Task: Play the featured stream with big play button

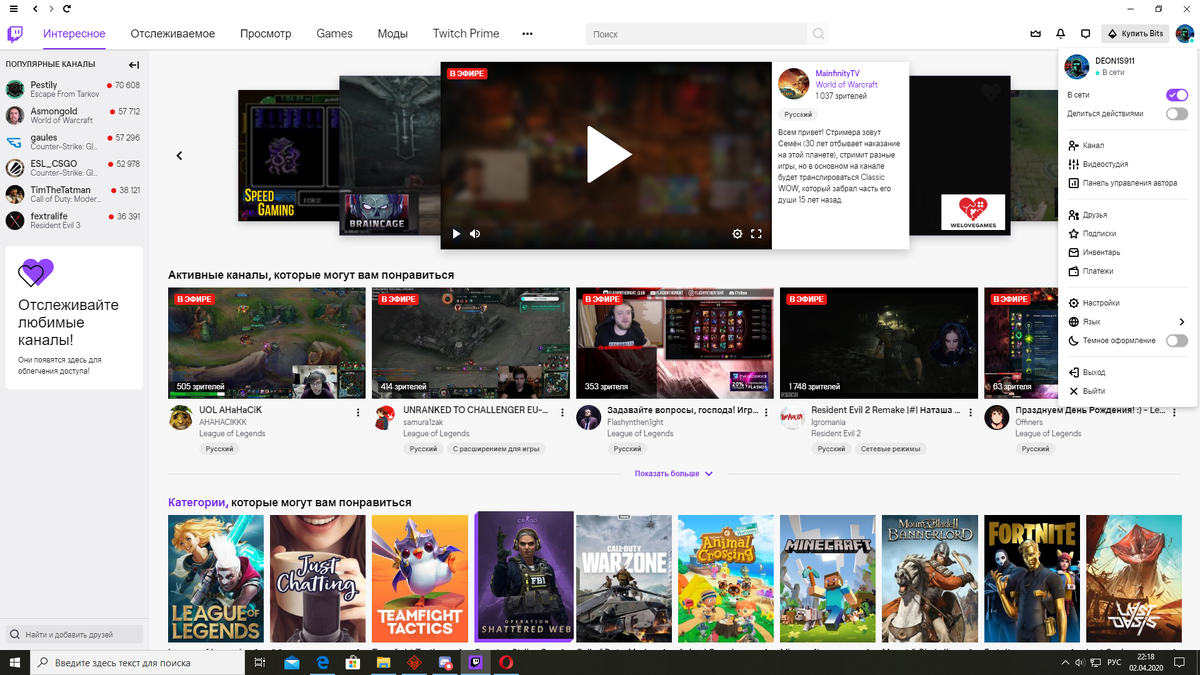Action: tap(608, 155)
